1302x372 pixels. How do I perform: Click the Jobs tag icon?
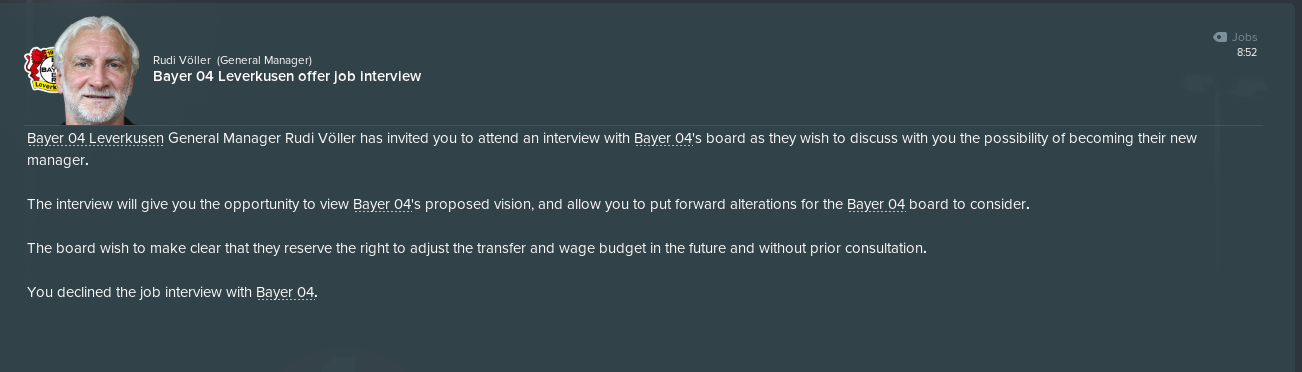pos(1219,37)
